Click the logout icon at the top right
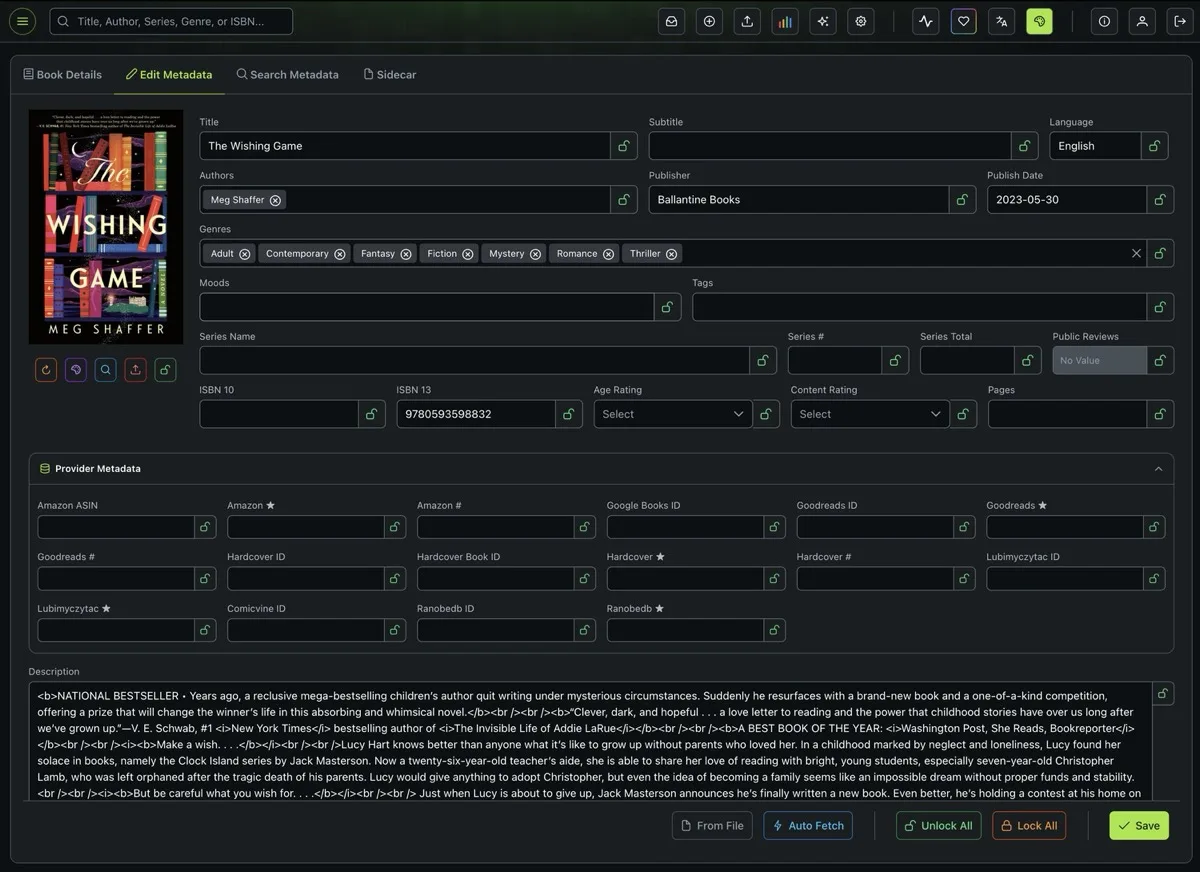The image size is (1200, 872). tap(1179, 21)
